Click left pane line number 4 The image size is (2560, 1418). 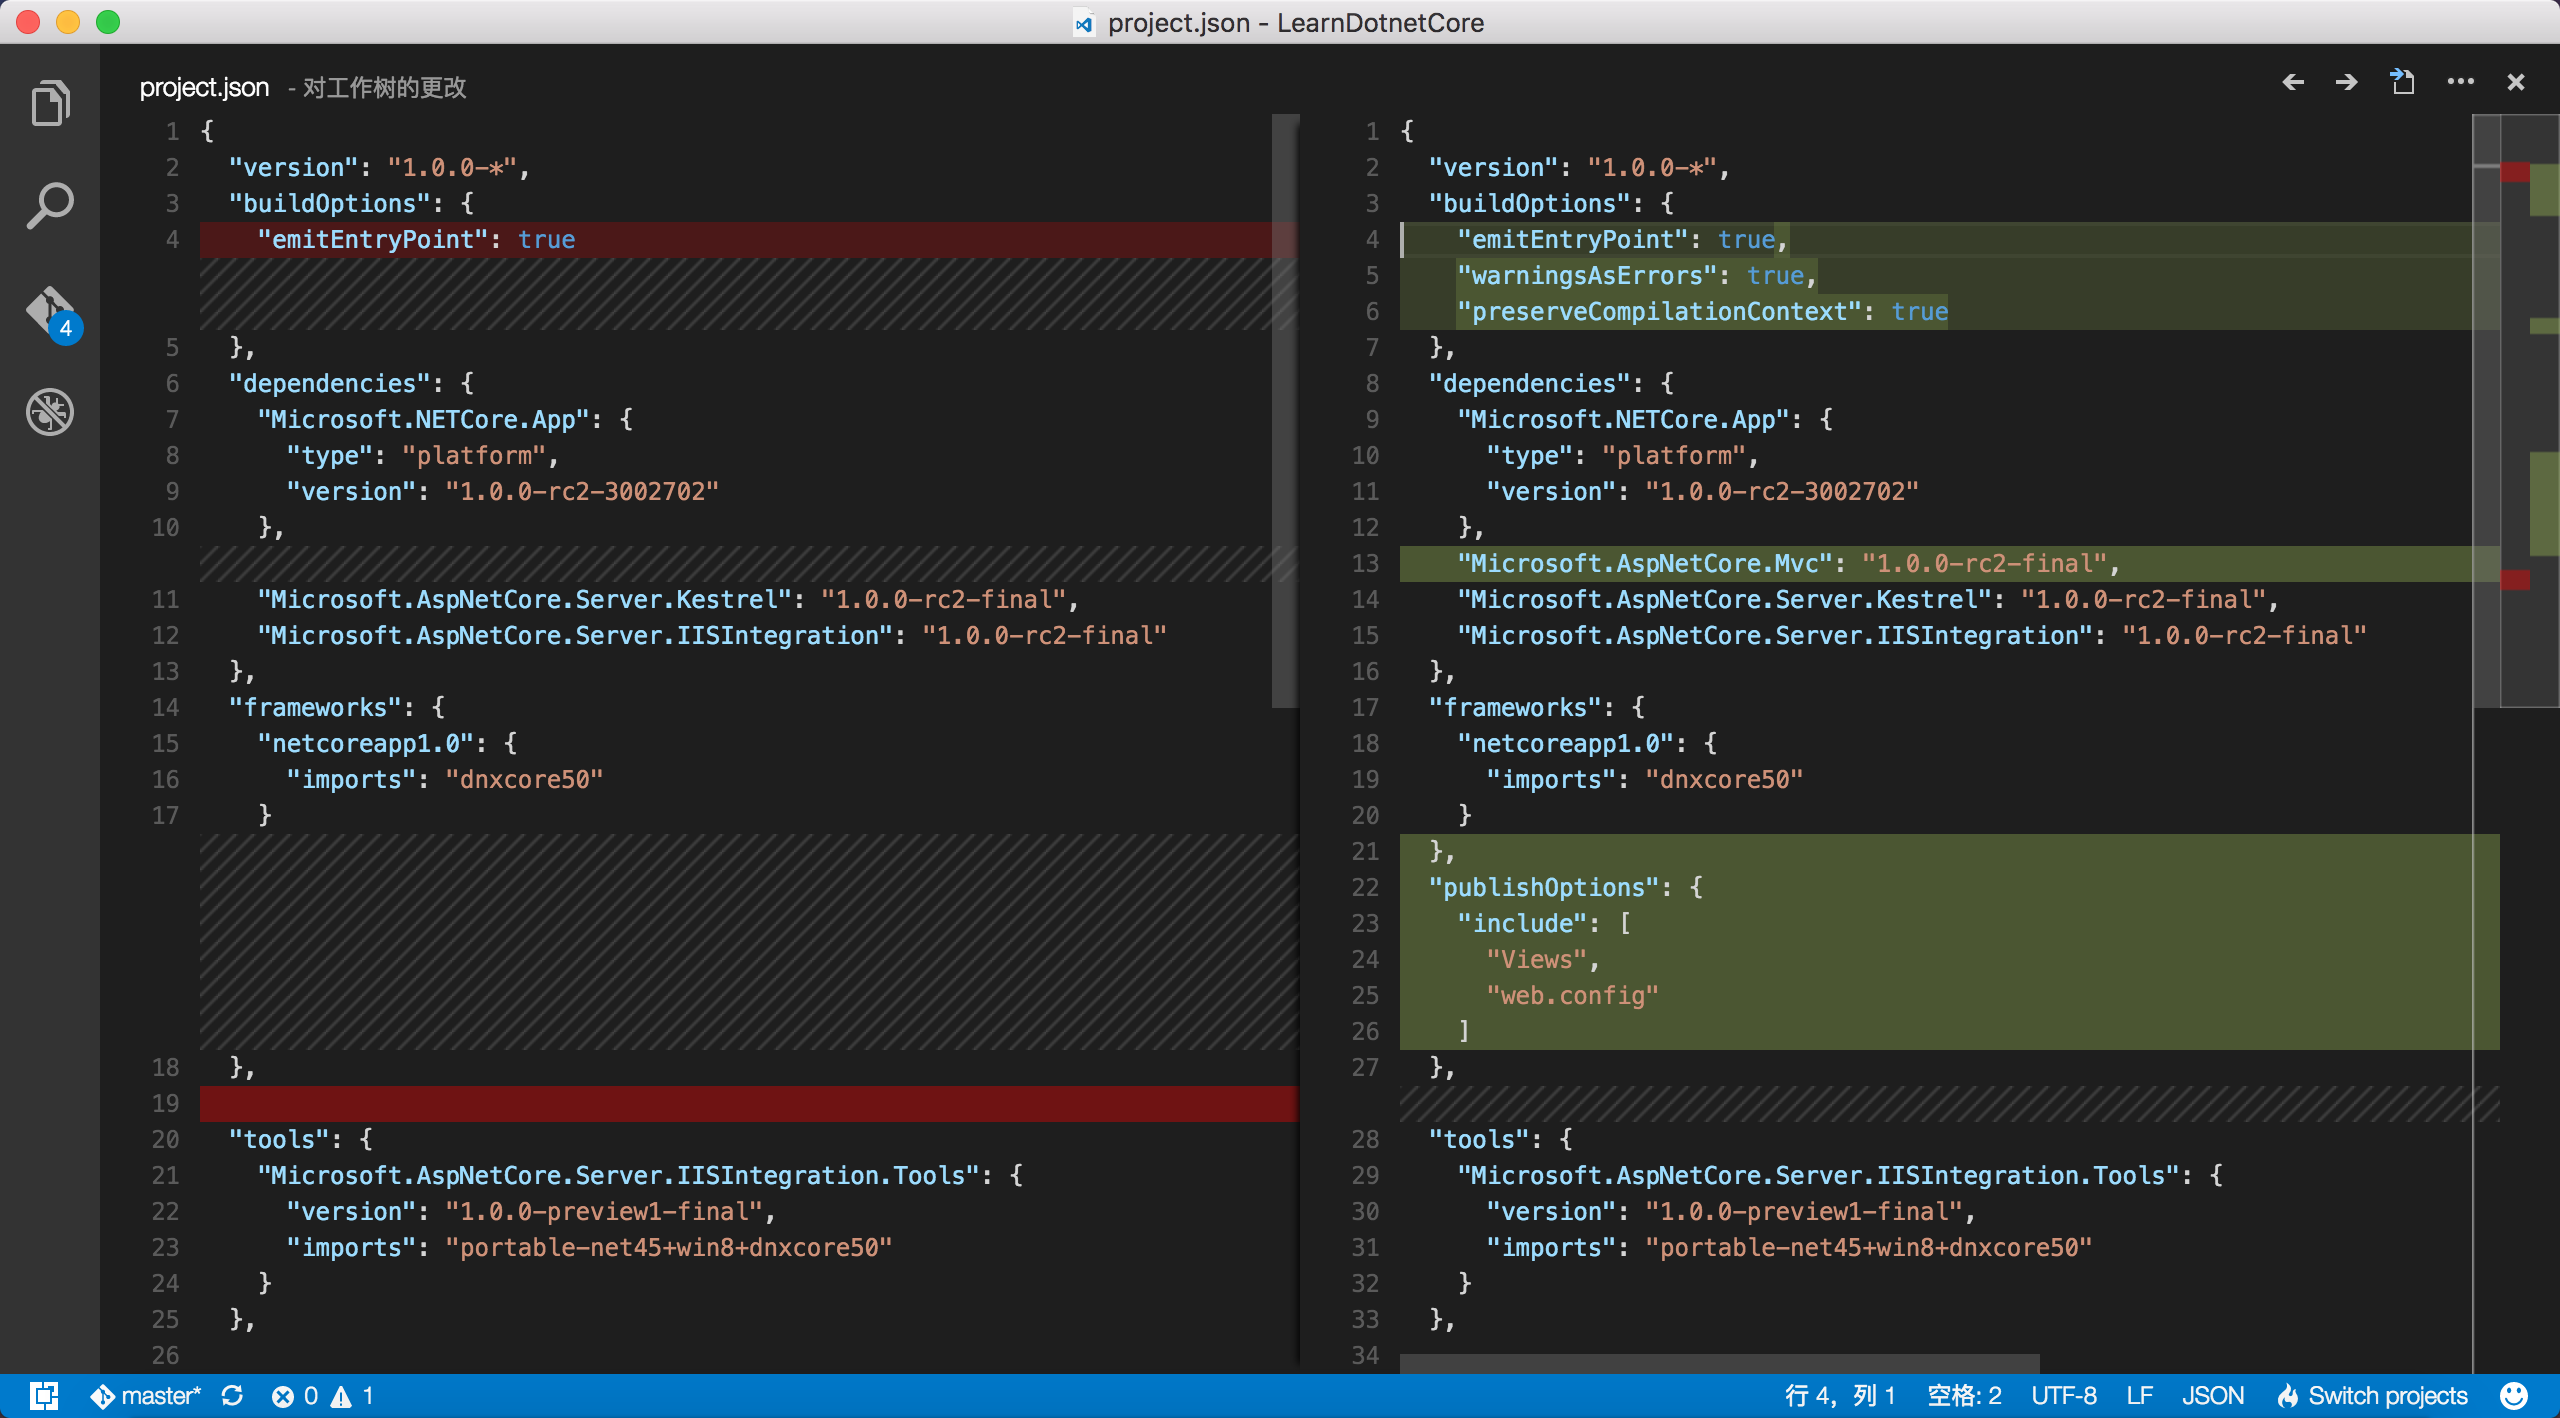point(172,240)
